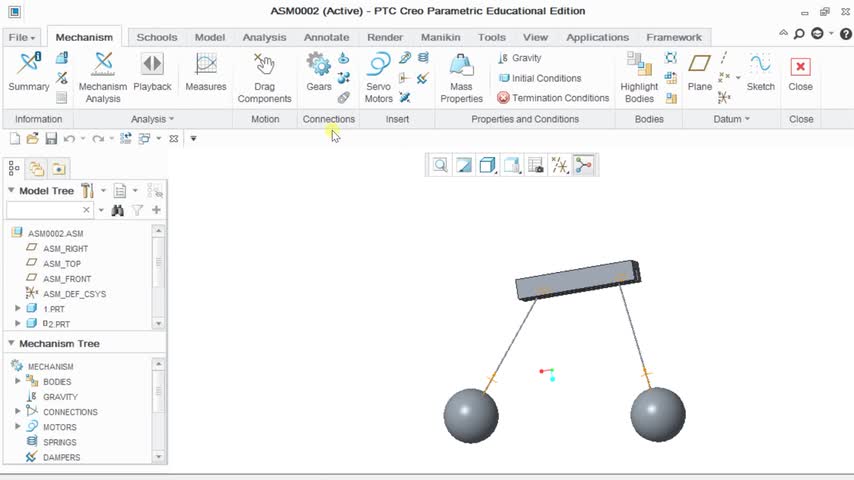Activate Drag Components

pos(264,77)
